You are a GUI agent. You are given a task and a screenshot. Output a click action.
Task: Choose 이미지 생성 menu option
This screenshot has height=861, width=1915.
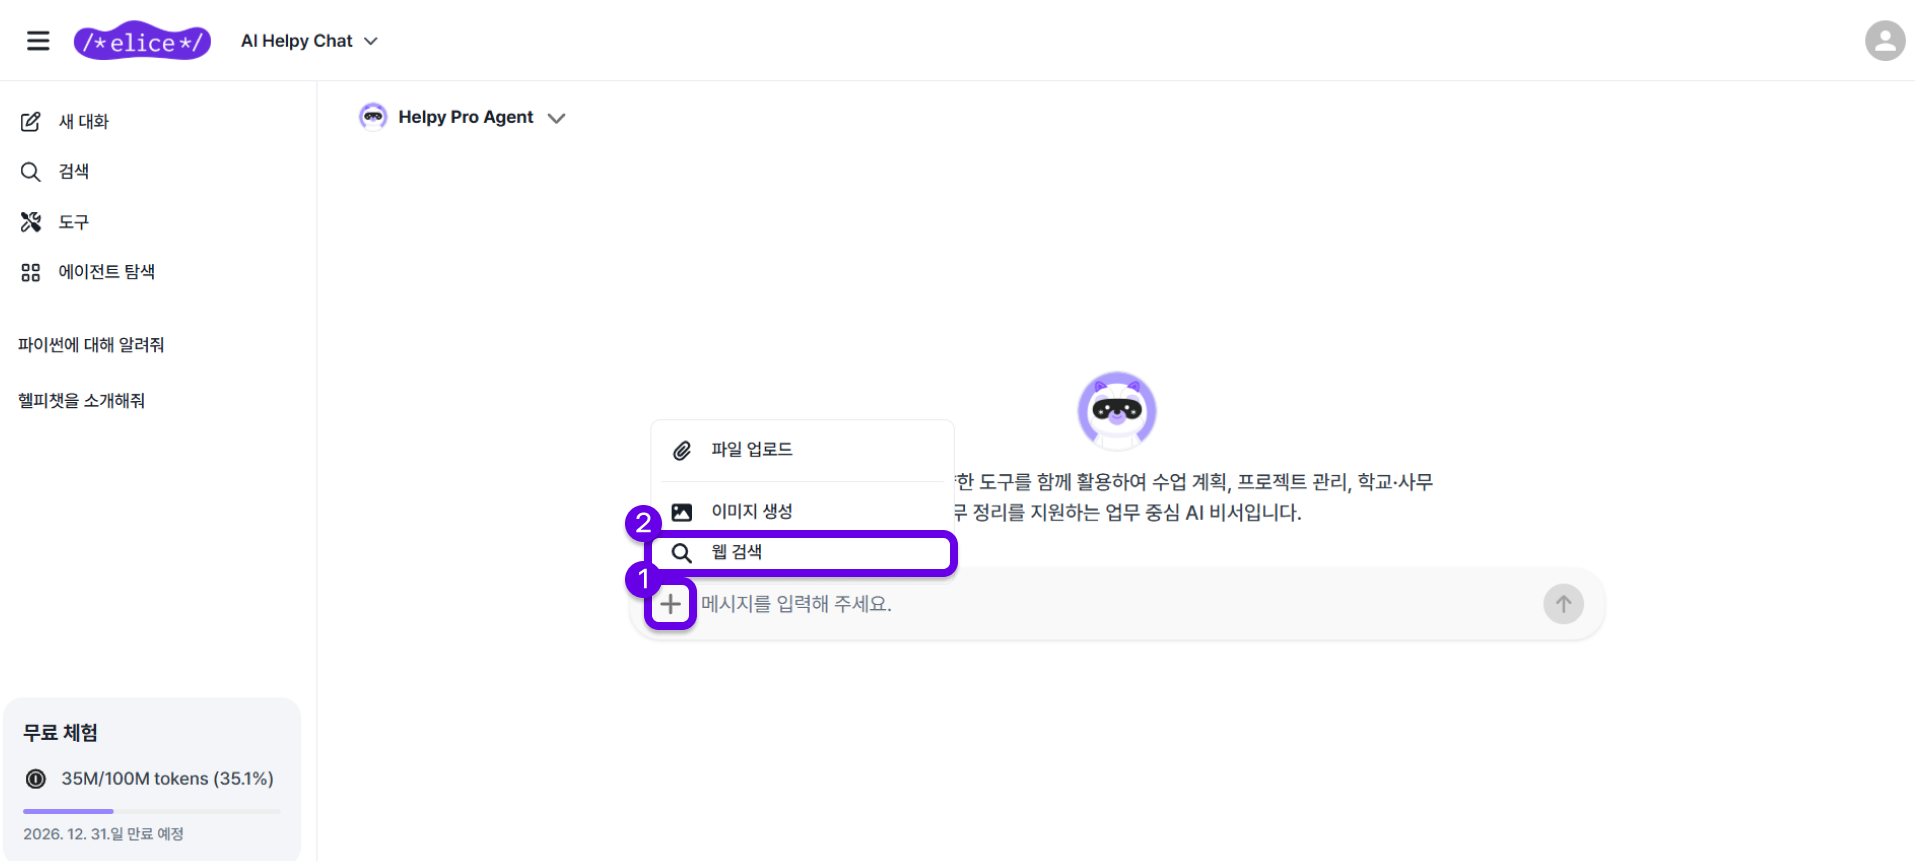[751, 512]
